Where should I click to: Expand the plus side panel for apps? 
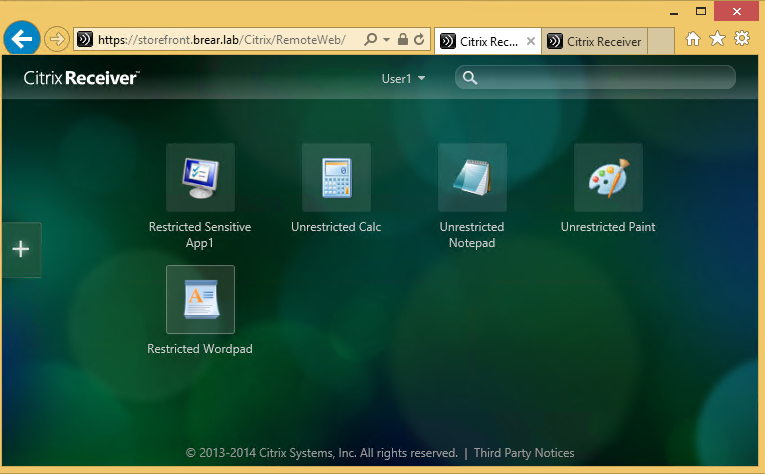(20, 250)
